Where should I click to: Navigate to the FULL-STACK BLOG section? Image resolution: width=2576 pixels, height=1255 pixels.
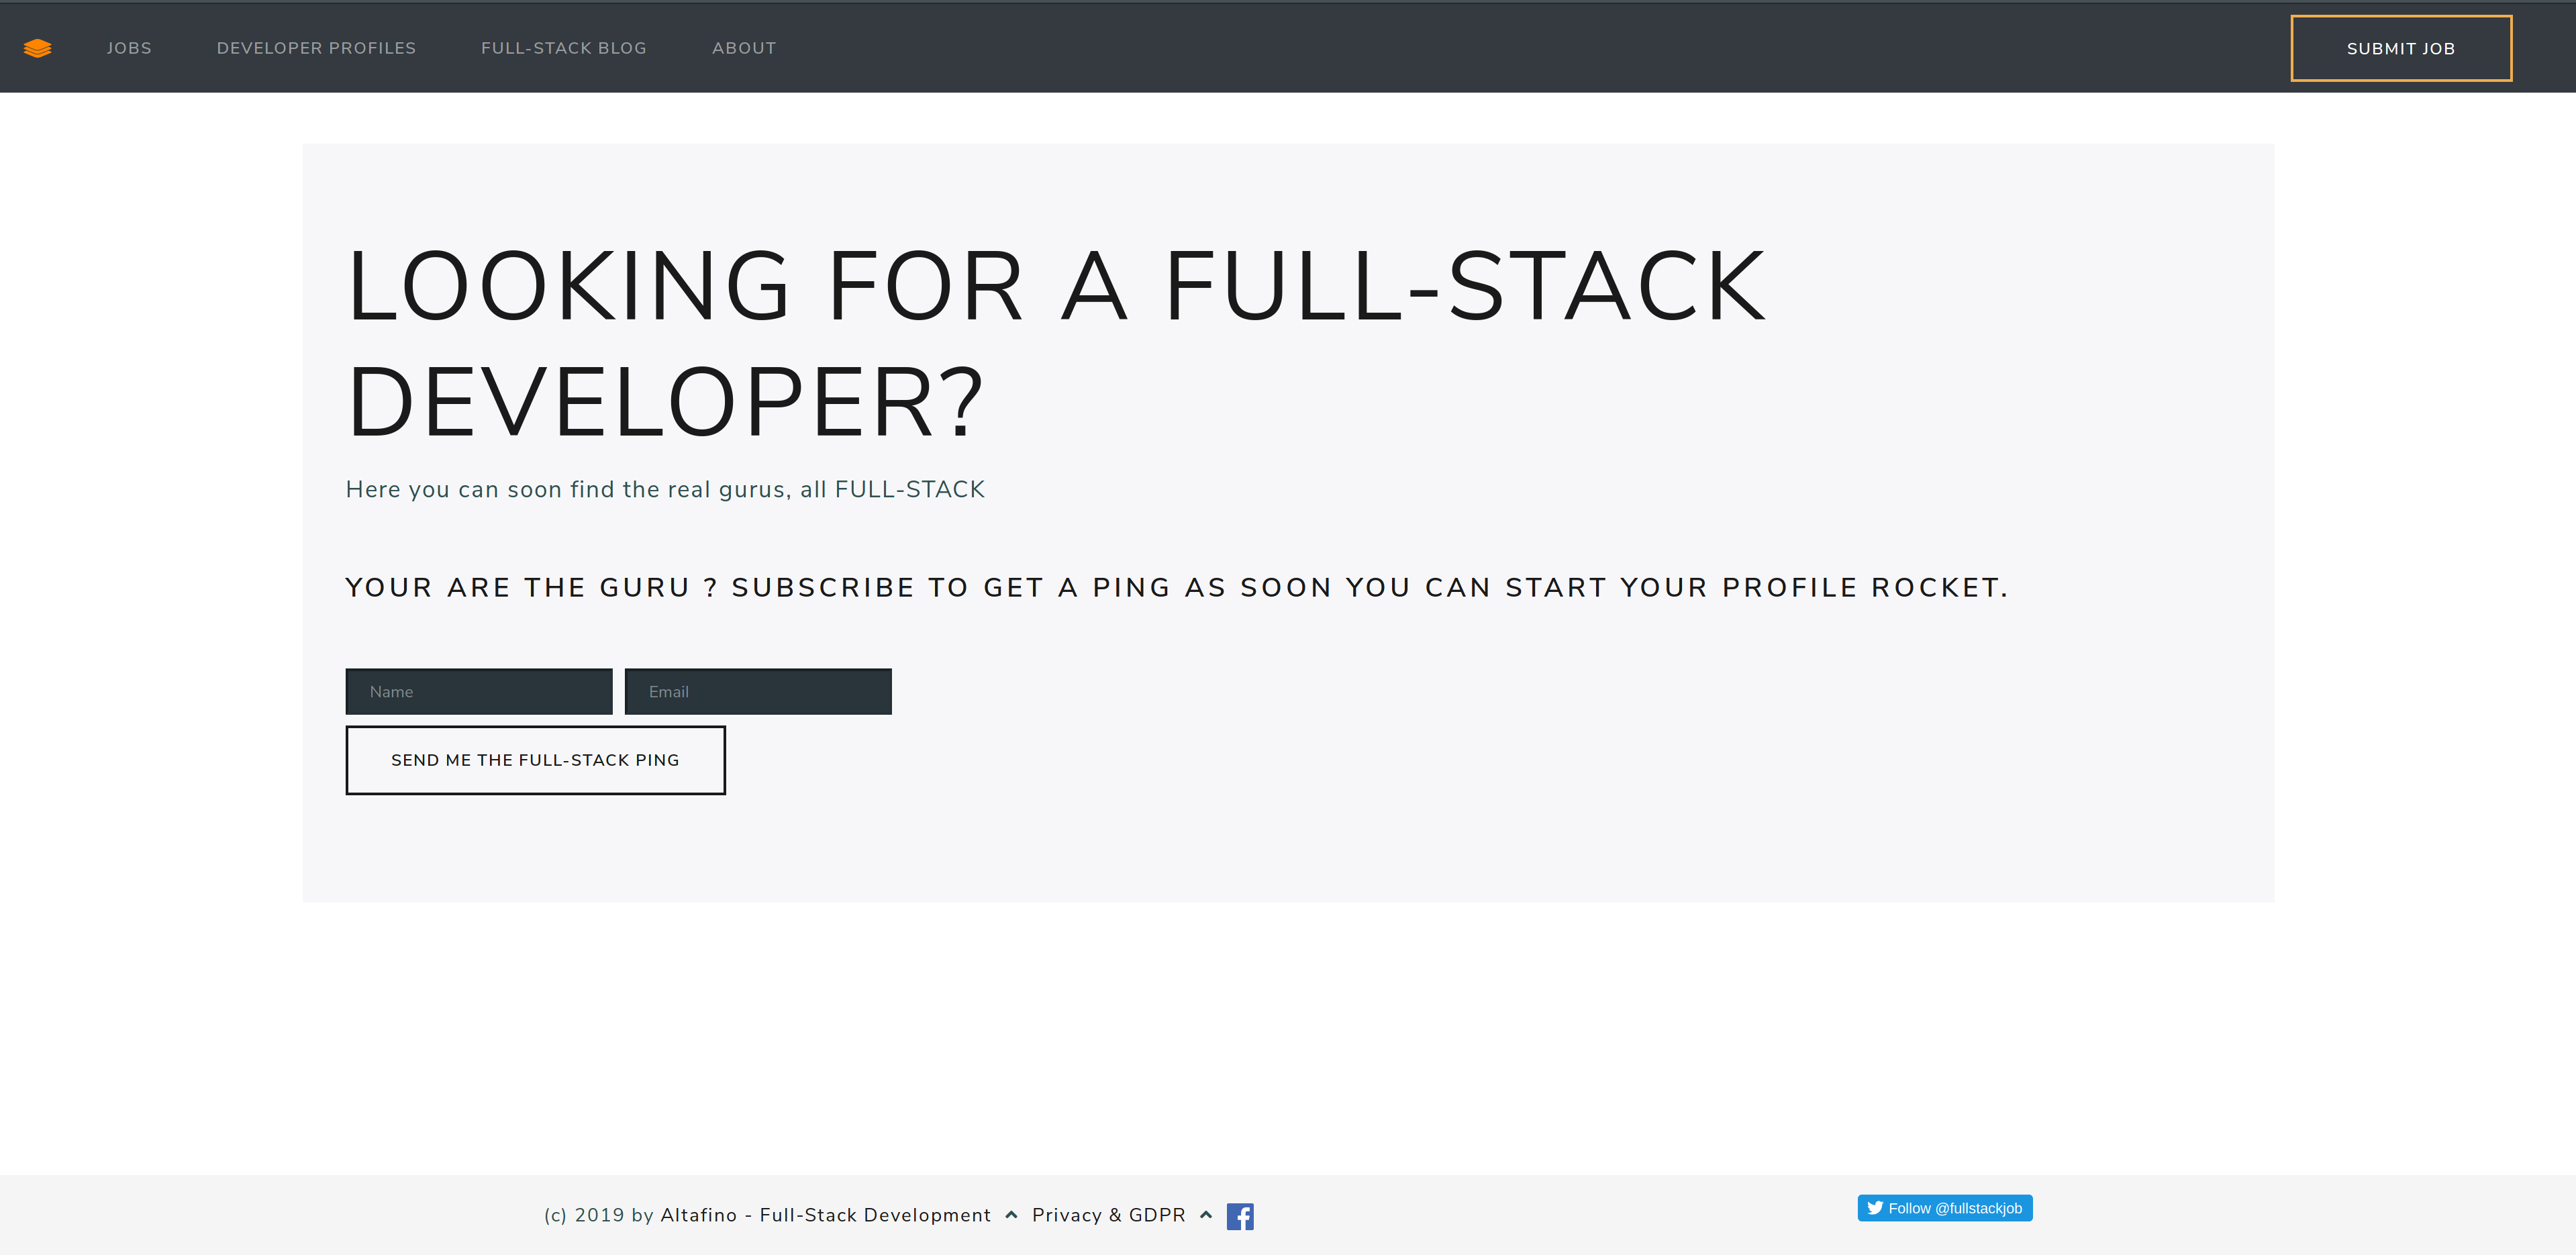[x=564, y=47]
